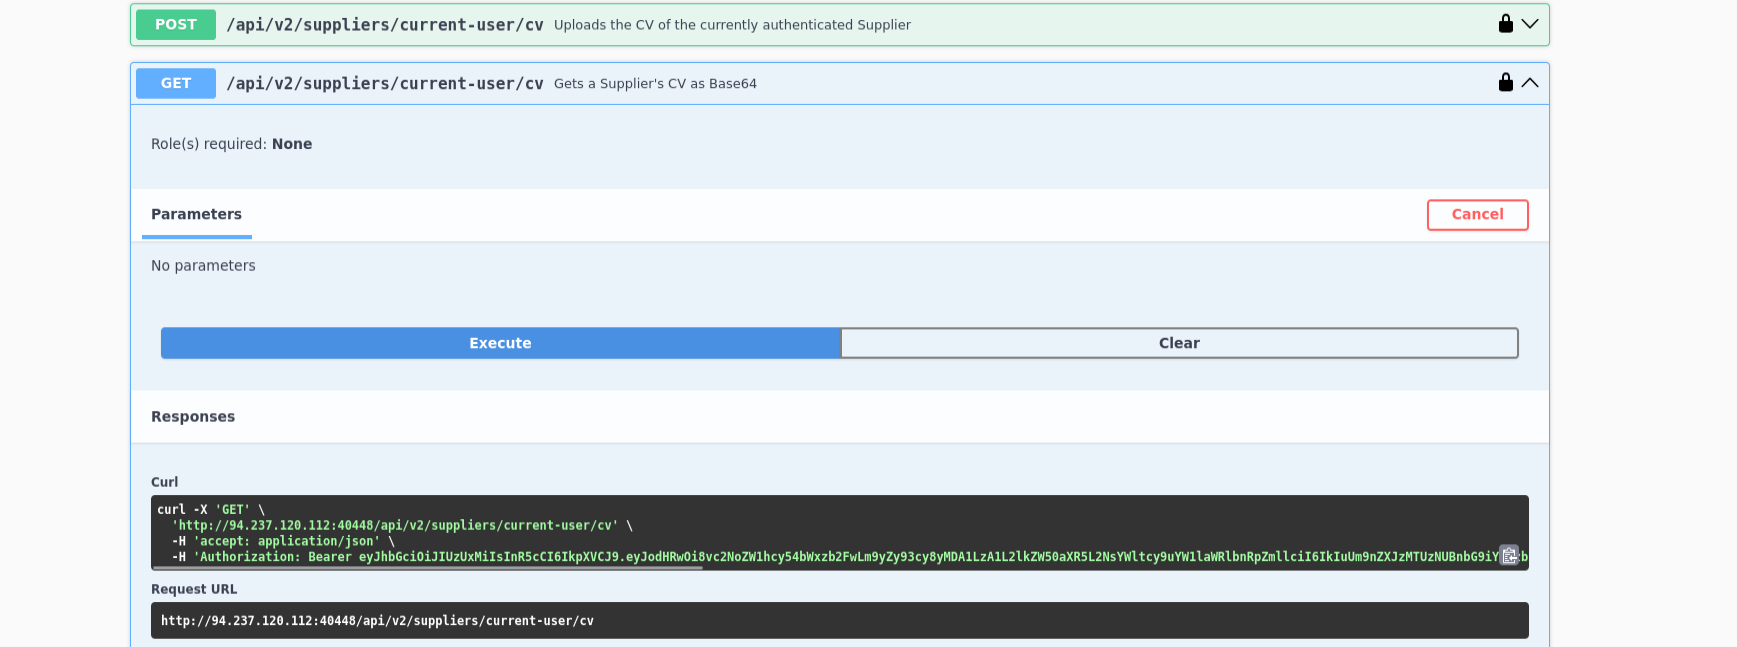Click the authorization lock on the GET cv endpoint

coord(1505,83)
